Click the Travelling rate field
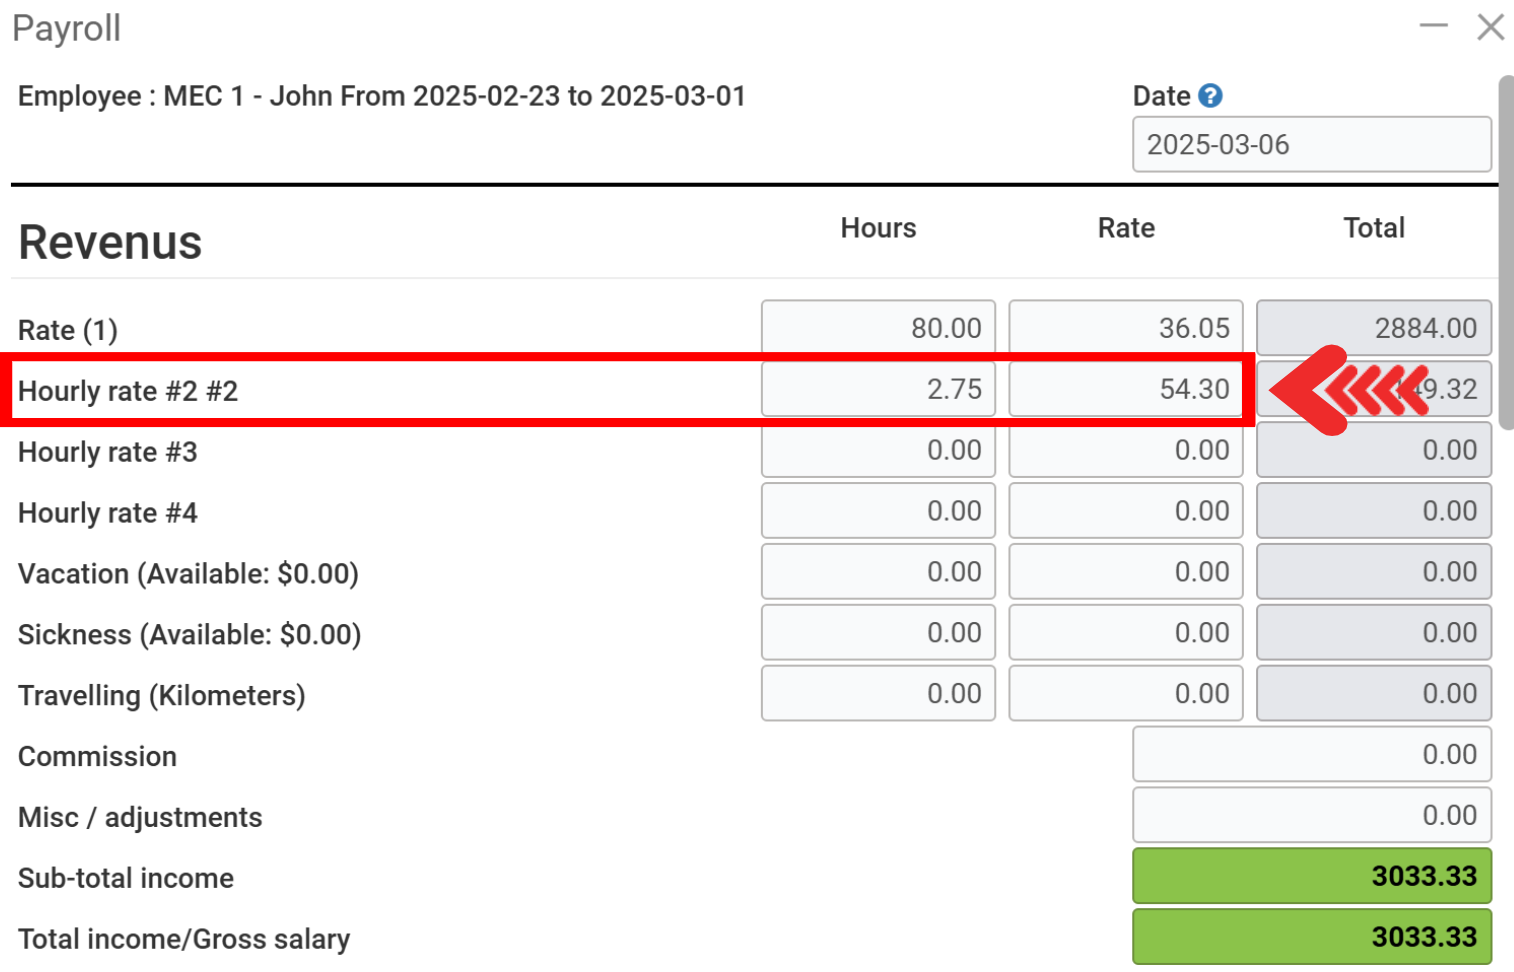1514x972 pixels. coord(1125,694)
